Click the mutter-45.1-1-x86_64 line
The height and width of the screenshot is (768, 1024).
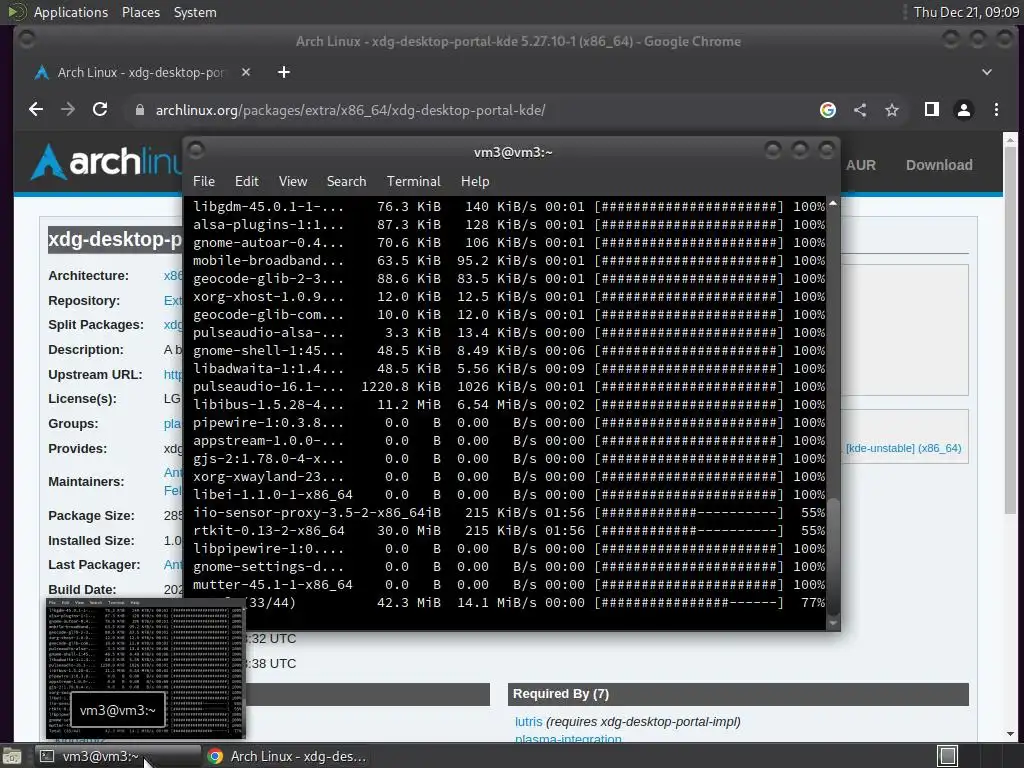[509, 584]
